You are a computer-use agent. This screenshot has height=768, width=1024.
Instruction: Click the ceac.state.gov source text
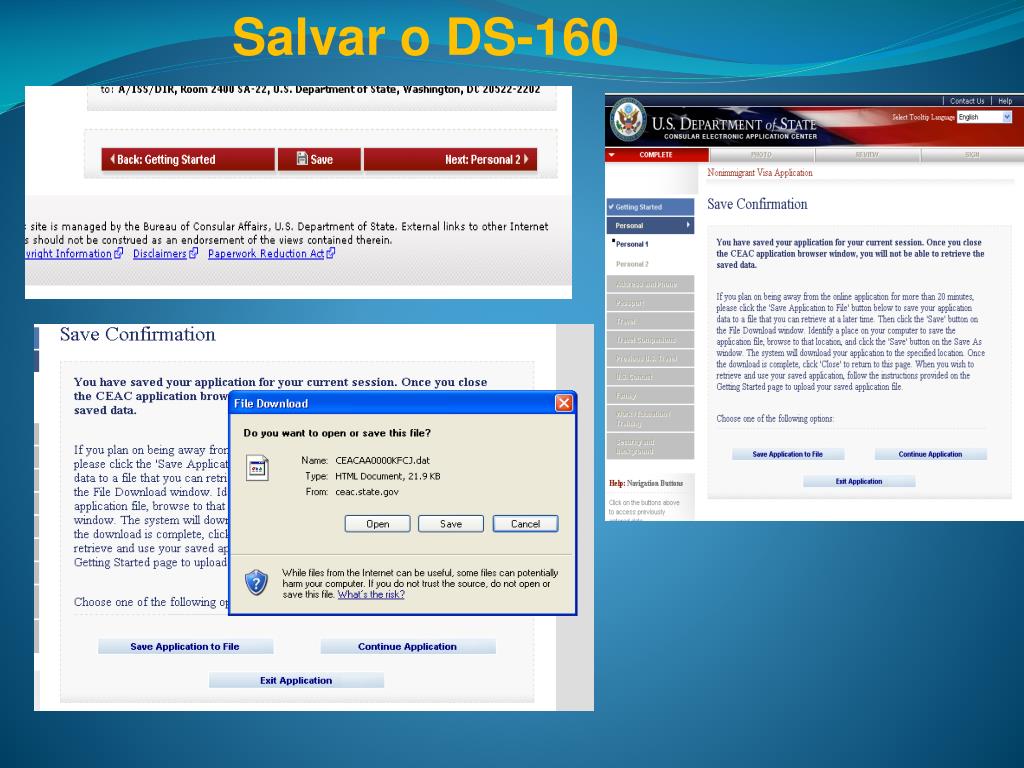pos(366,492)
